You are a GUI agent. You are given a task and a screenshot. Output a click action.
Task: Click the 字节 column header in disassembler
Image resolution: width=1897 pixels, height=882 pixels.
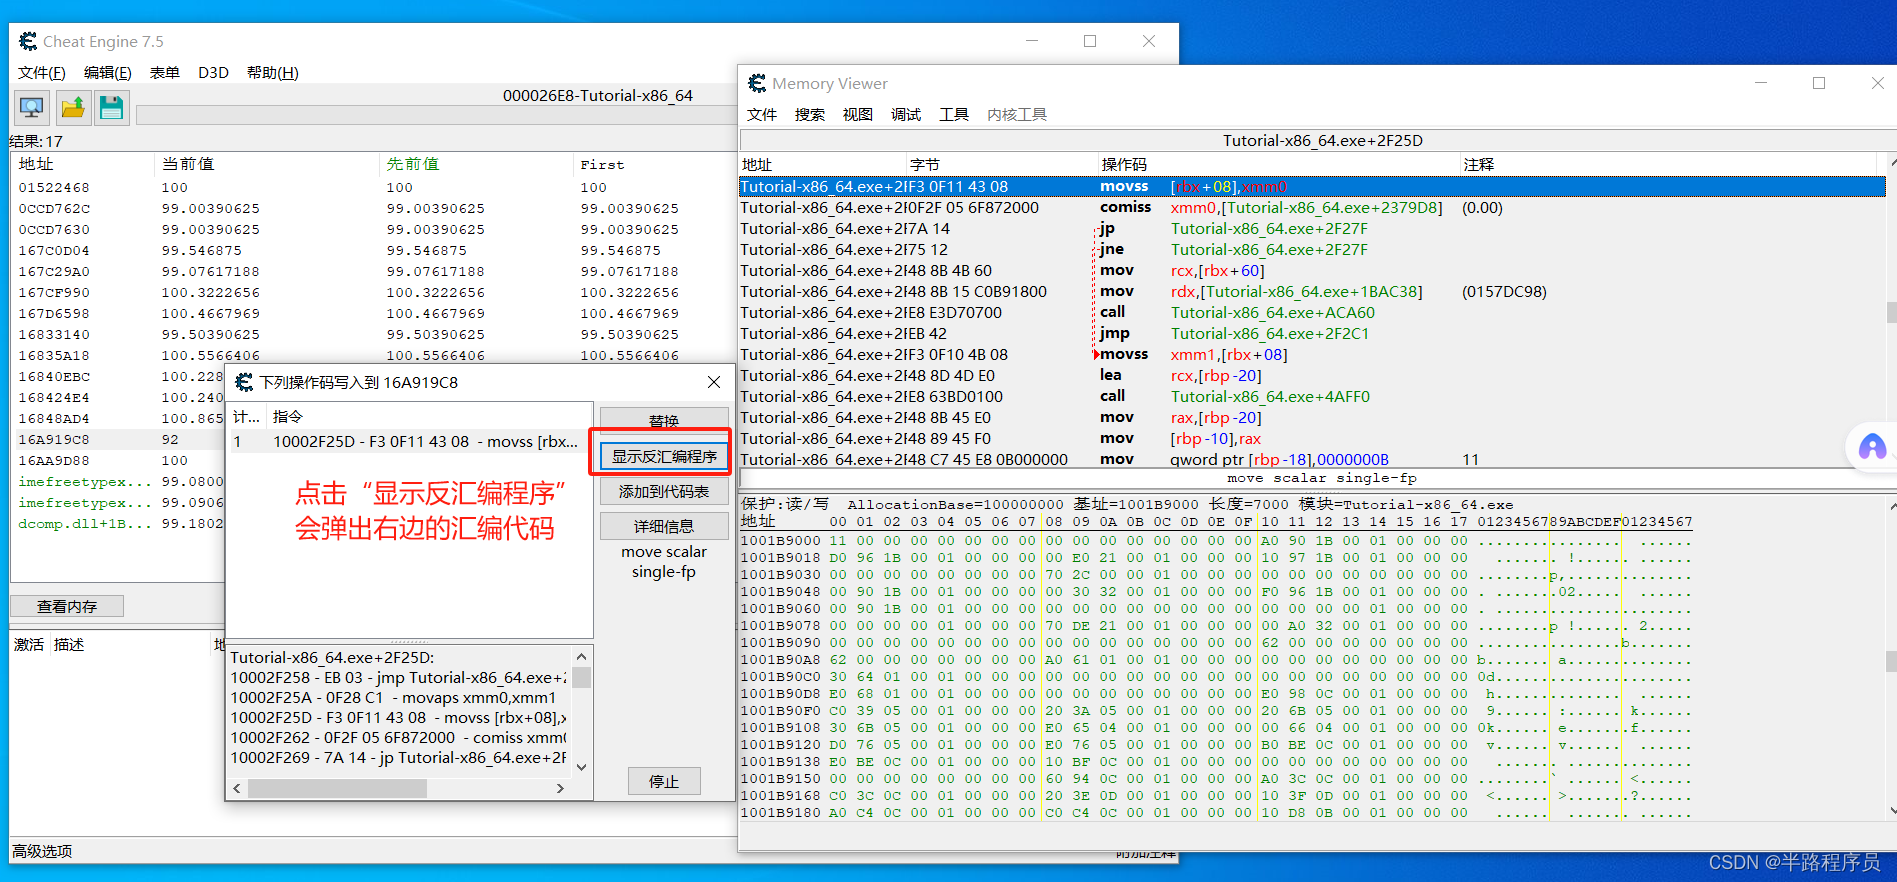pos(1001,164)
